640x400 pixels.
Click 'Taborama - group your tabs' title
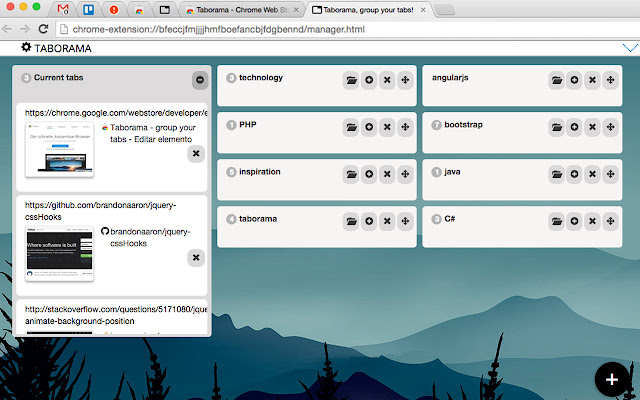(x=153, y=133)
